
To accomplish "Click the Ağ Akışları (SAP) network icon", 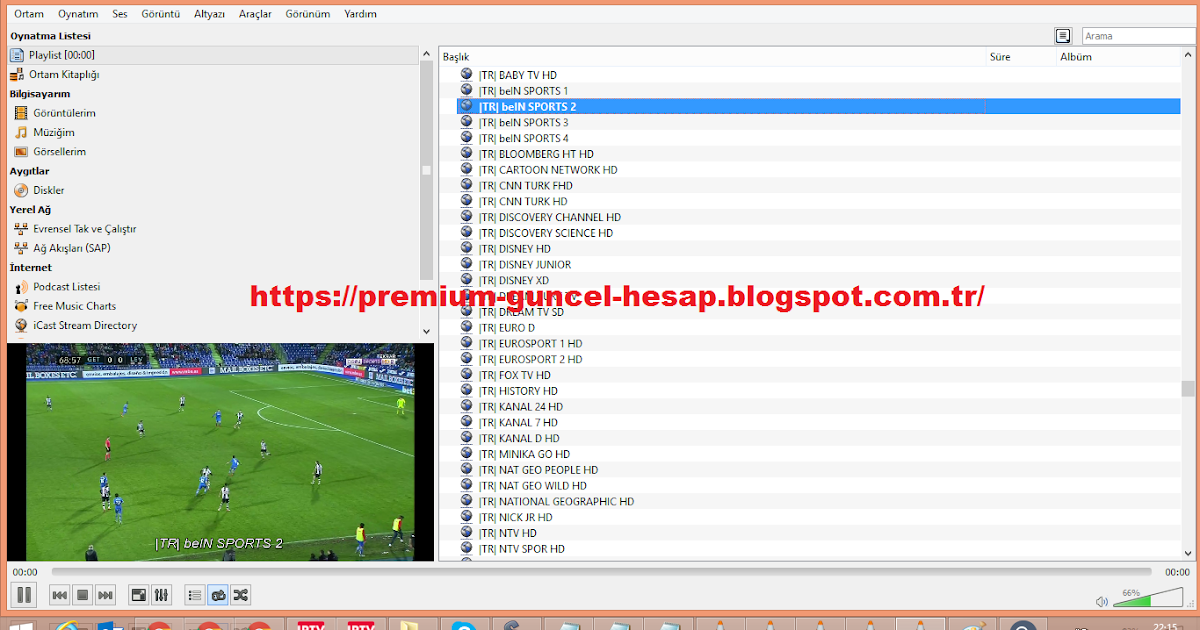I will (x=21, y=248).
